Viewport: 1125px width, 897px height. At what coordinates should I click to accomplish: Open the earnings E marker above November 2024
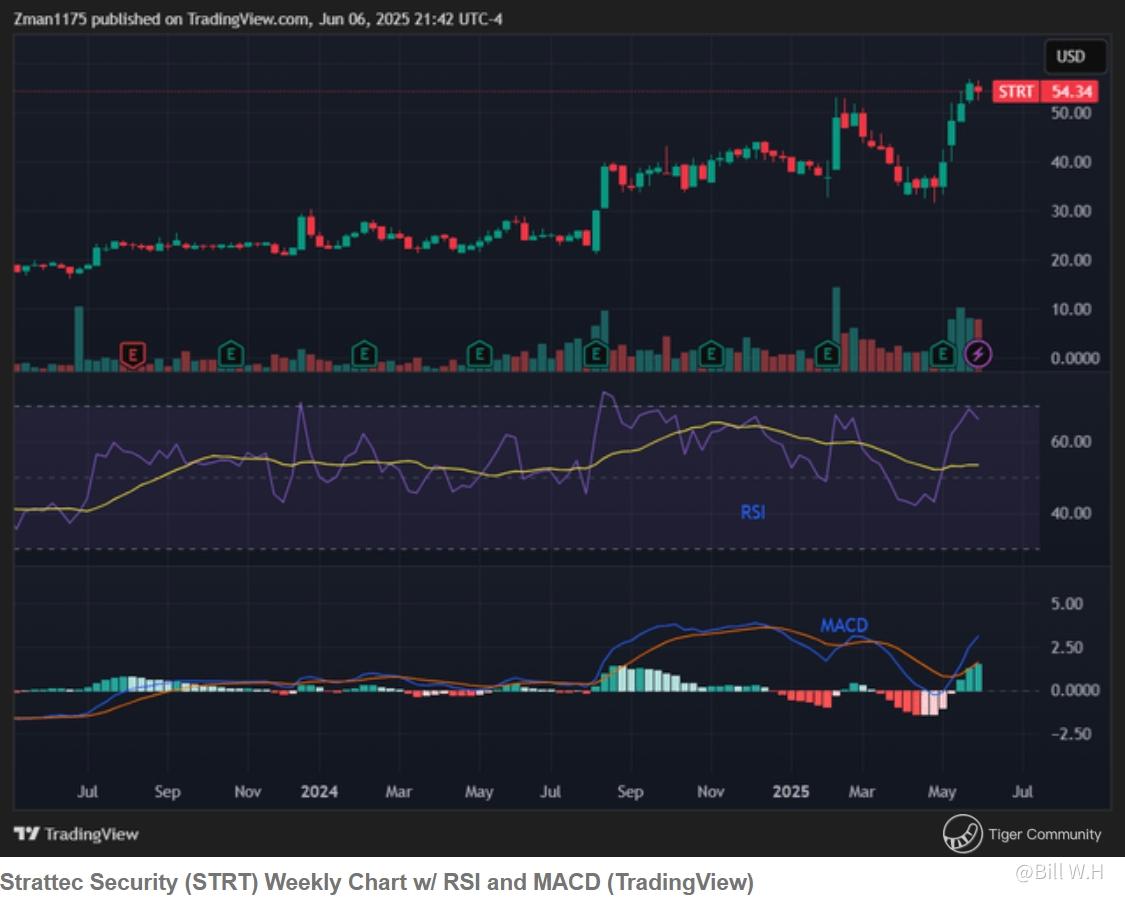[x=711, y=354]
